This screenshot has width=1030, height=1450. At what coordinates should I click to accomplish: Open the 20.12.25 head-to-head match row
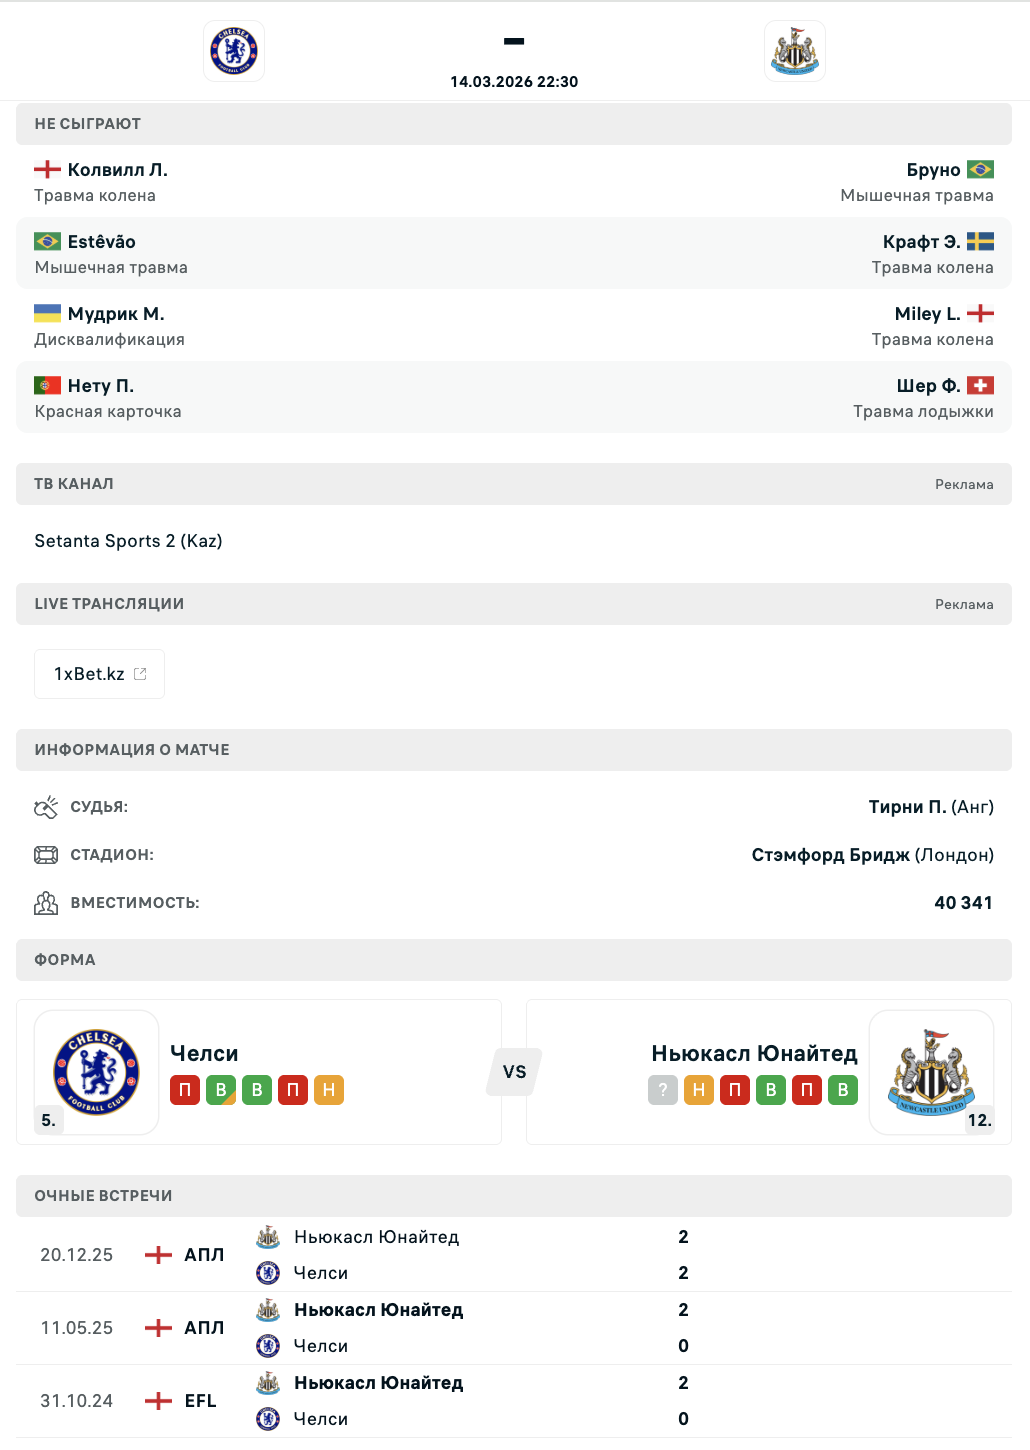click(x=514, y=1255)
